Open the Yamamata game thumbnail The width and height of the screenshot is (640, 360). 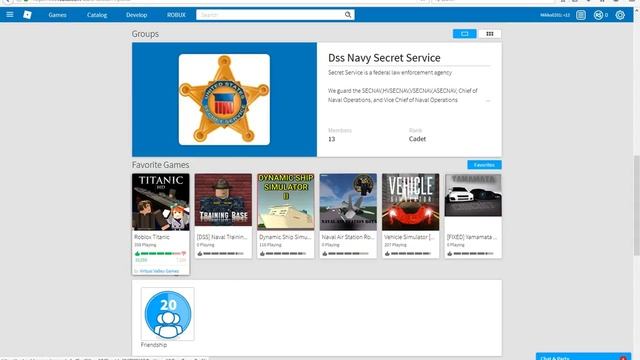click(x=473, y=195)
